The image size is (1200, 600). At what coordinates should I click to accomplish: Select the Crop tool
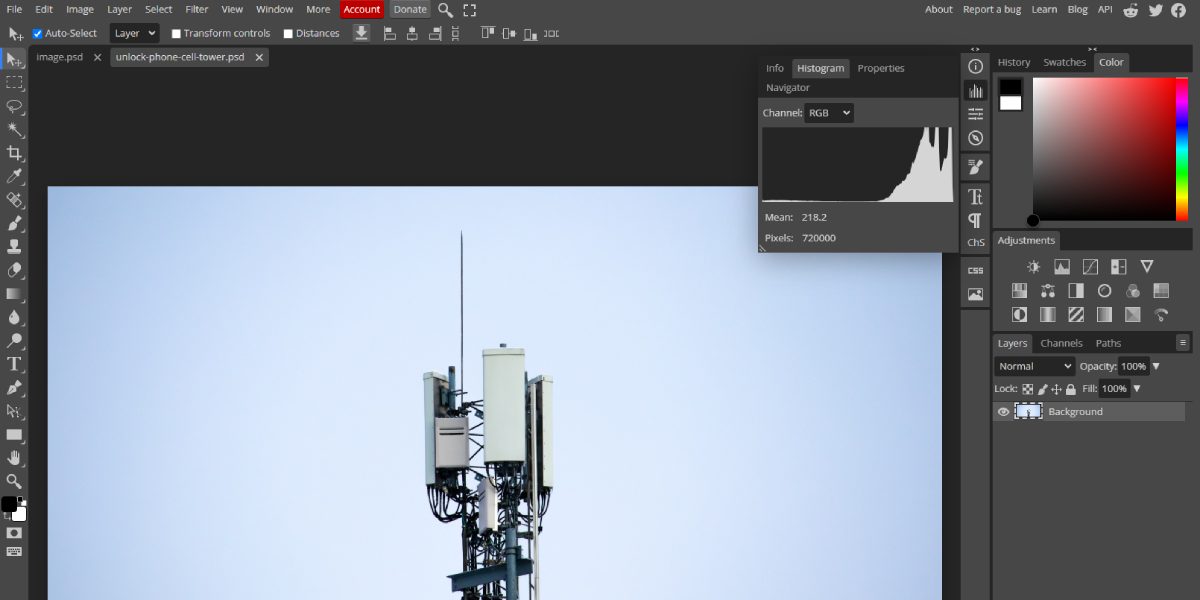point(14,153)
